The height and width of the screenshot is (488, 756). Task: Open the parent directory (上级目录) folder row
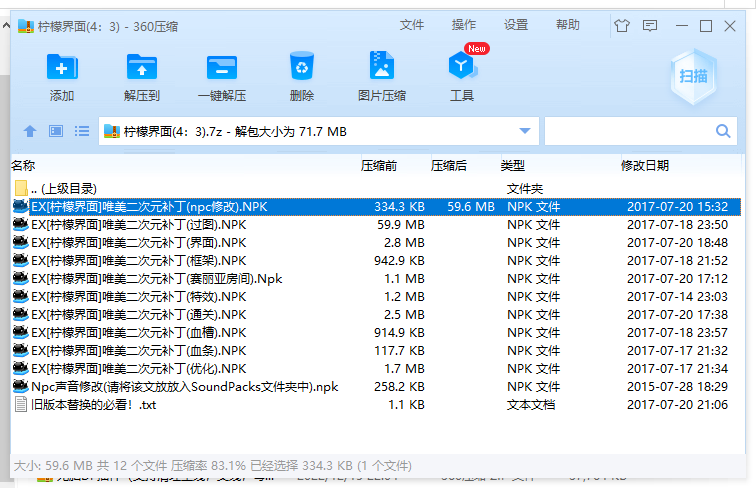[x=63, y=188]
